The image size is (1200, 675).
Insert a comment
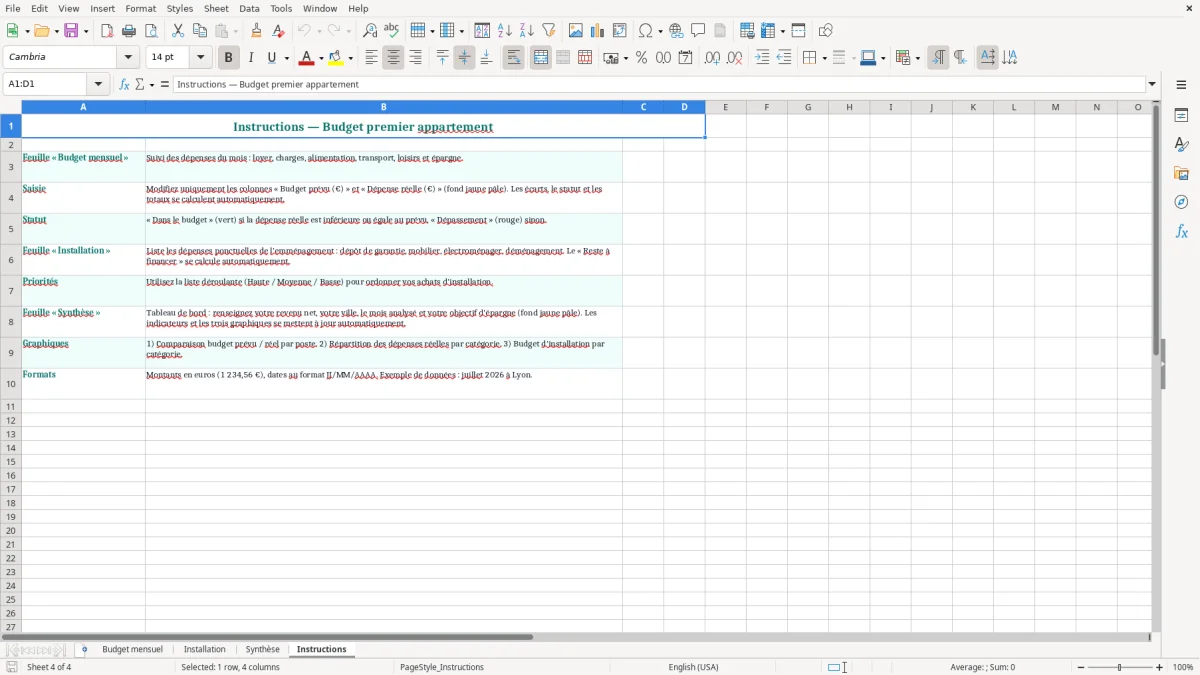(699, 31)
